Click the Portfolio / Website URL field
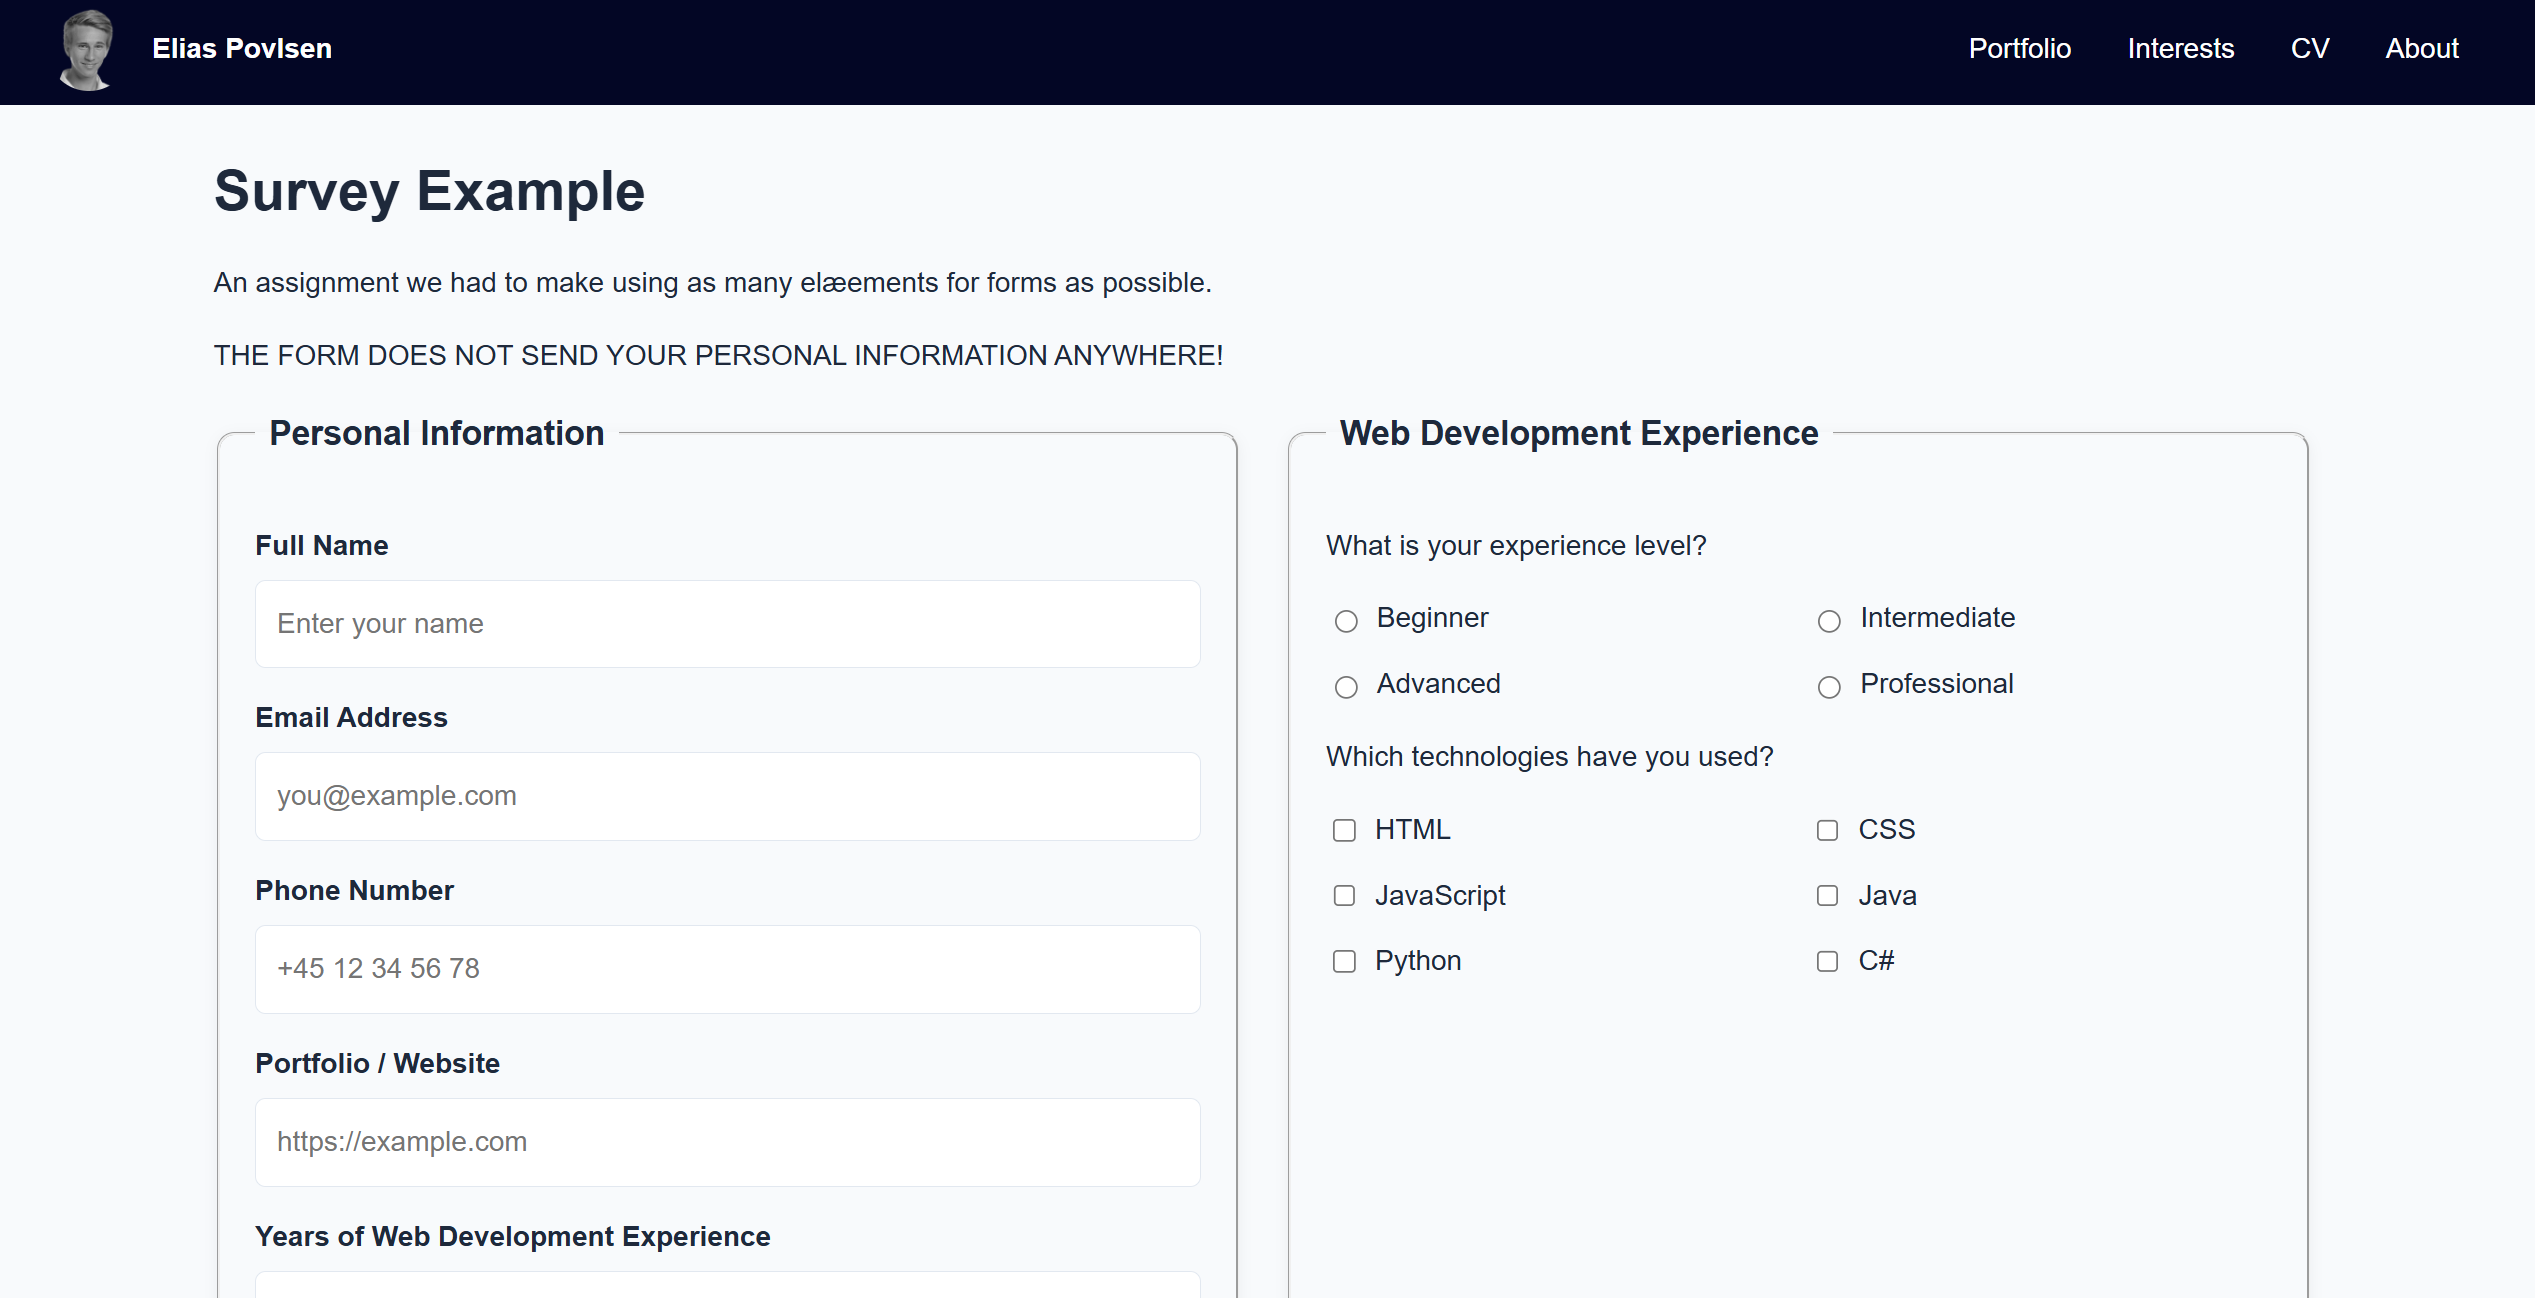 pyautogui.click(x=727, y=1142)
